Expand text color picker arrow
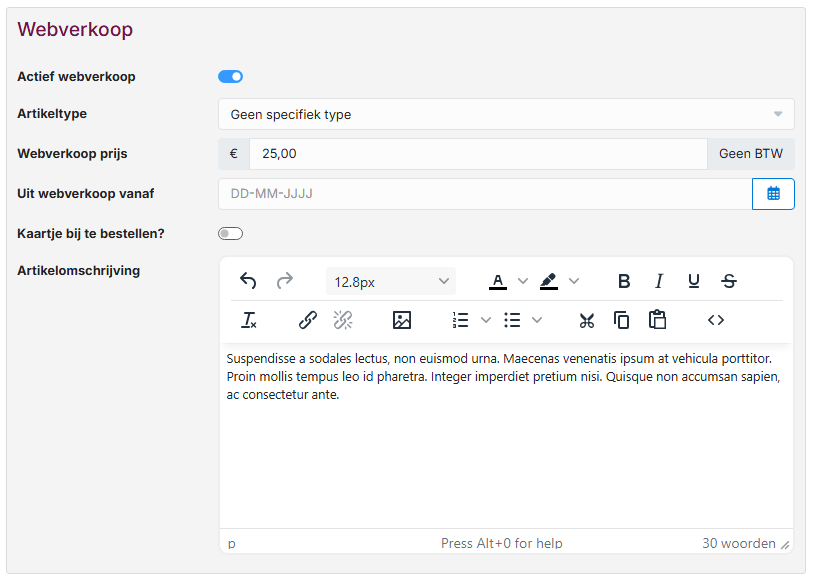The width and height of the screenshot is (813, 583). [x=522, y=281]
